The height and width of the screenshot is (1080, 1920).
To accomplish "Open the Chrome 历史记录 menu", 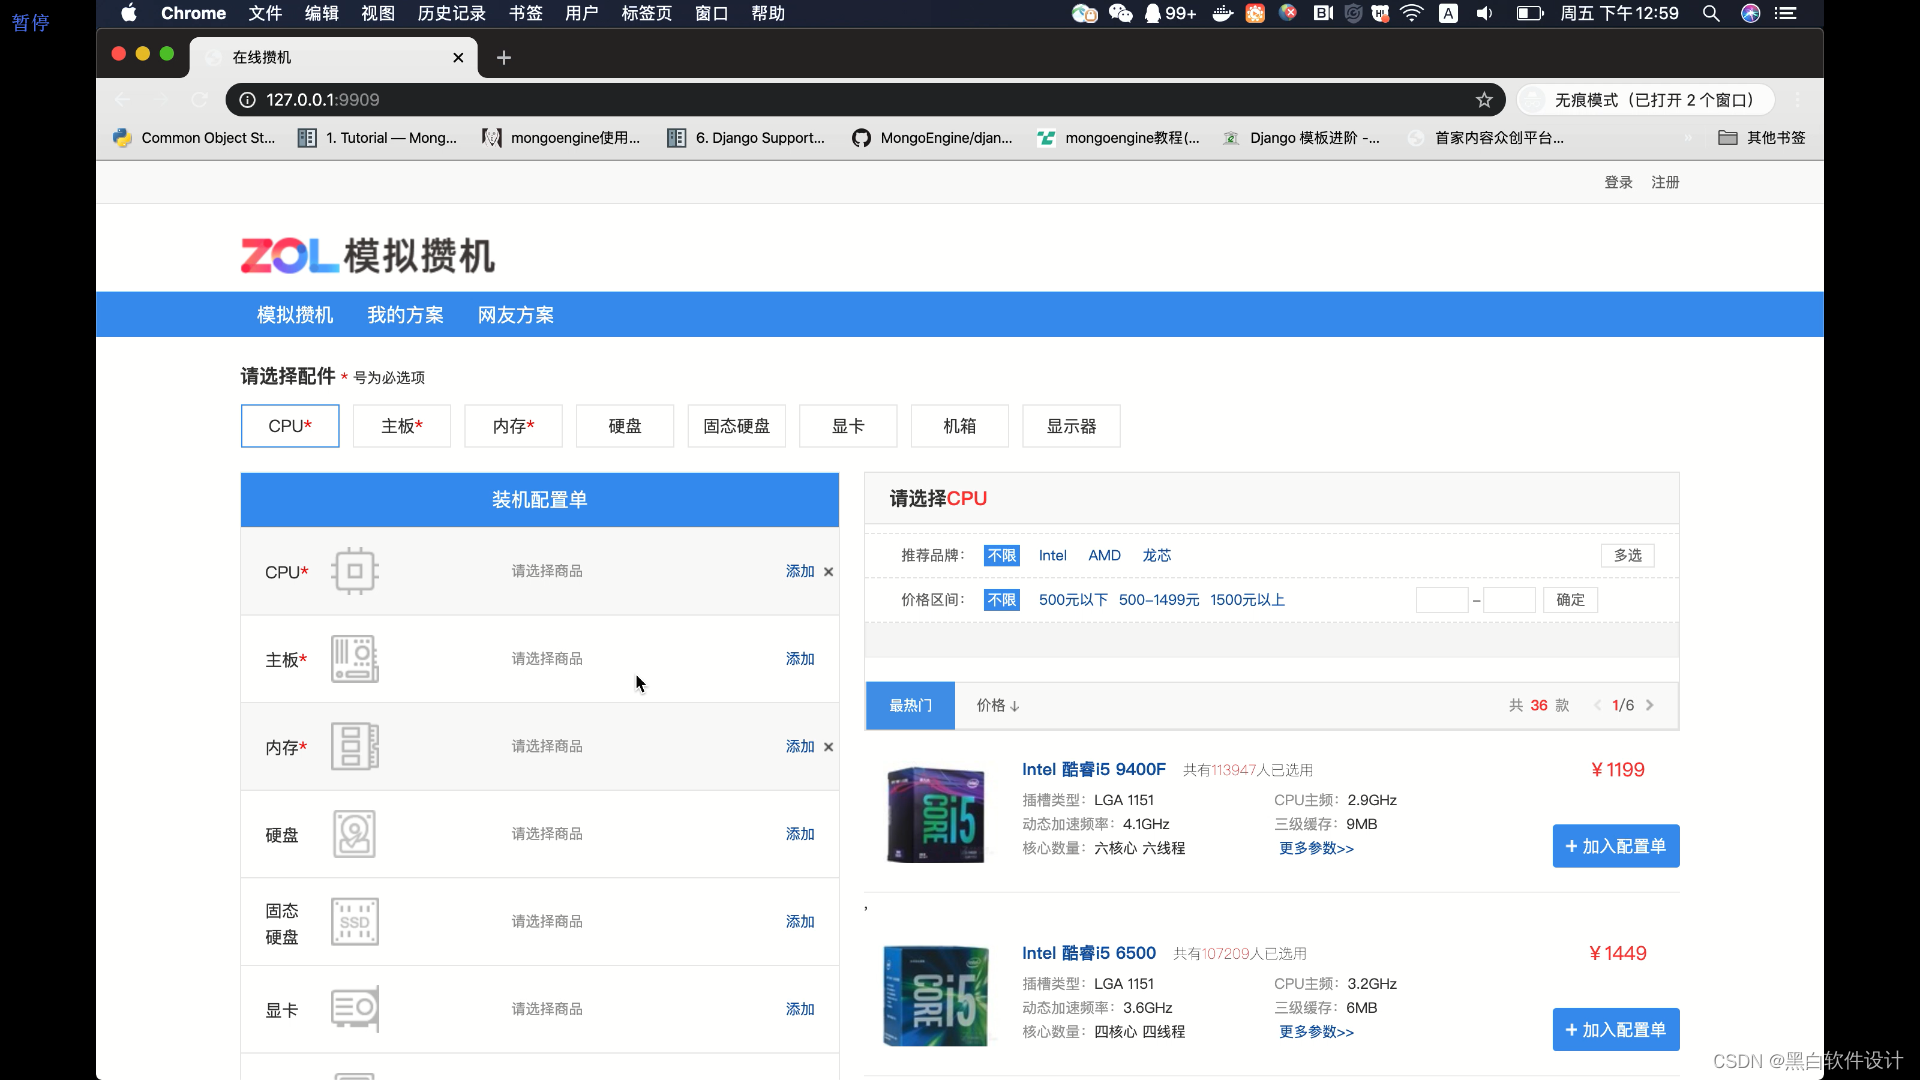I will pyautogui.click(x=451, y=14).
